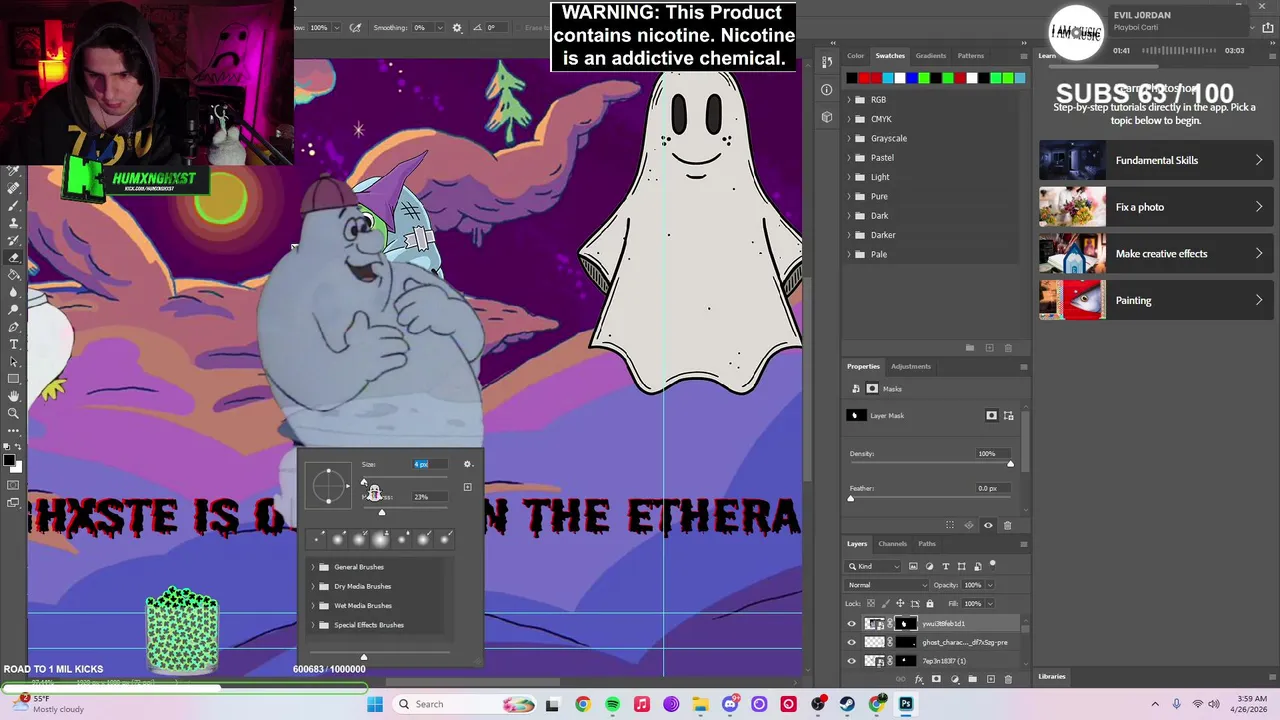Screen dimensions: 1280x720
Task: Open the Edit Toolbar three-dots button
Action: (14, 430)
